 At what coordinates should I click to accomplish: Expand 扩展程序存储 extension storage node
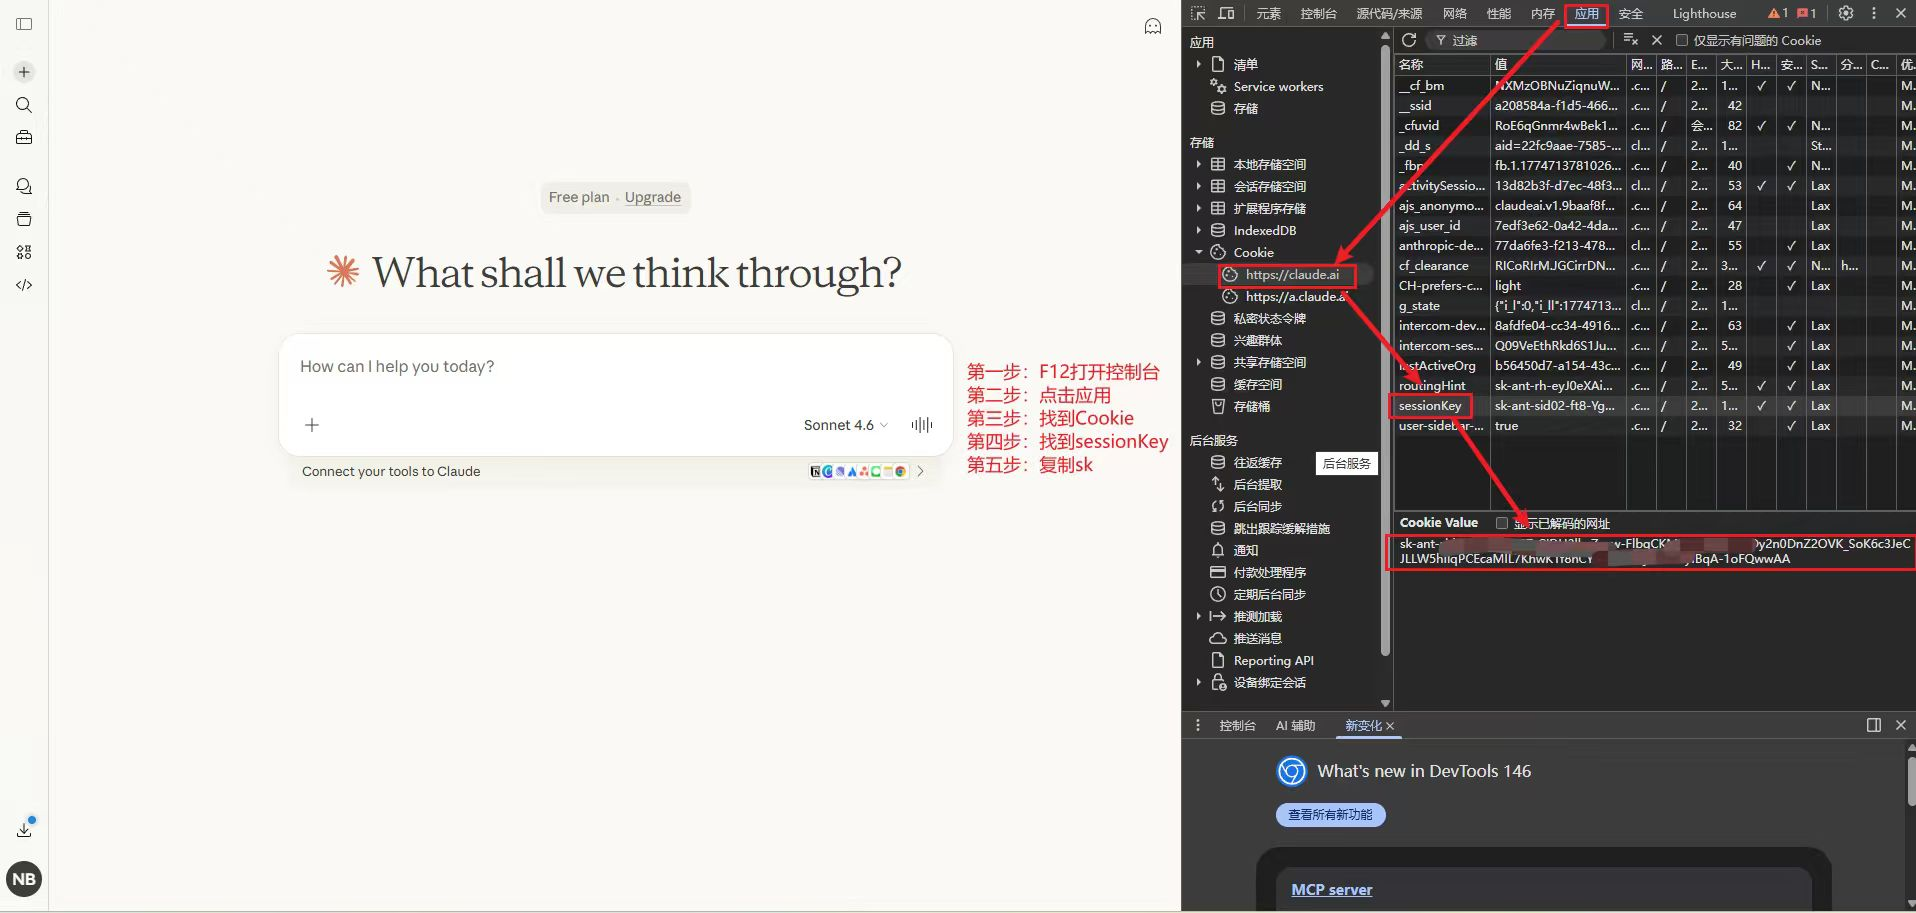point(1198,208)
